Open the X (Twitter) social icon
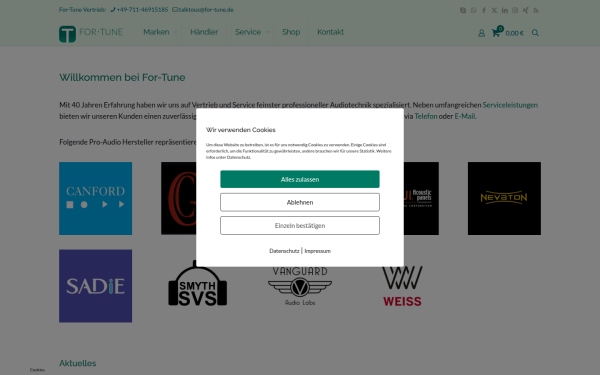 [x=494, y=10]
